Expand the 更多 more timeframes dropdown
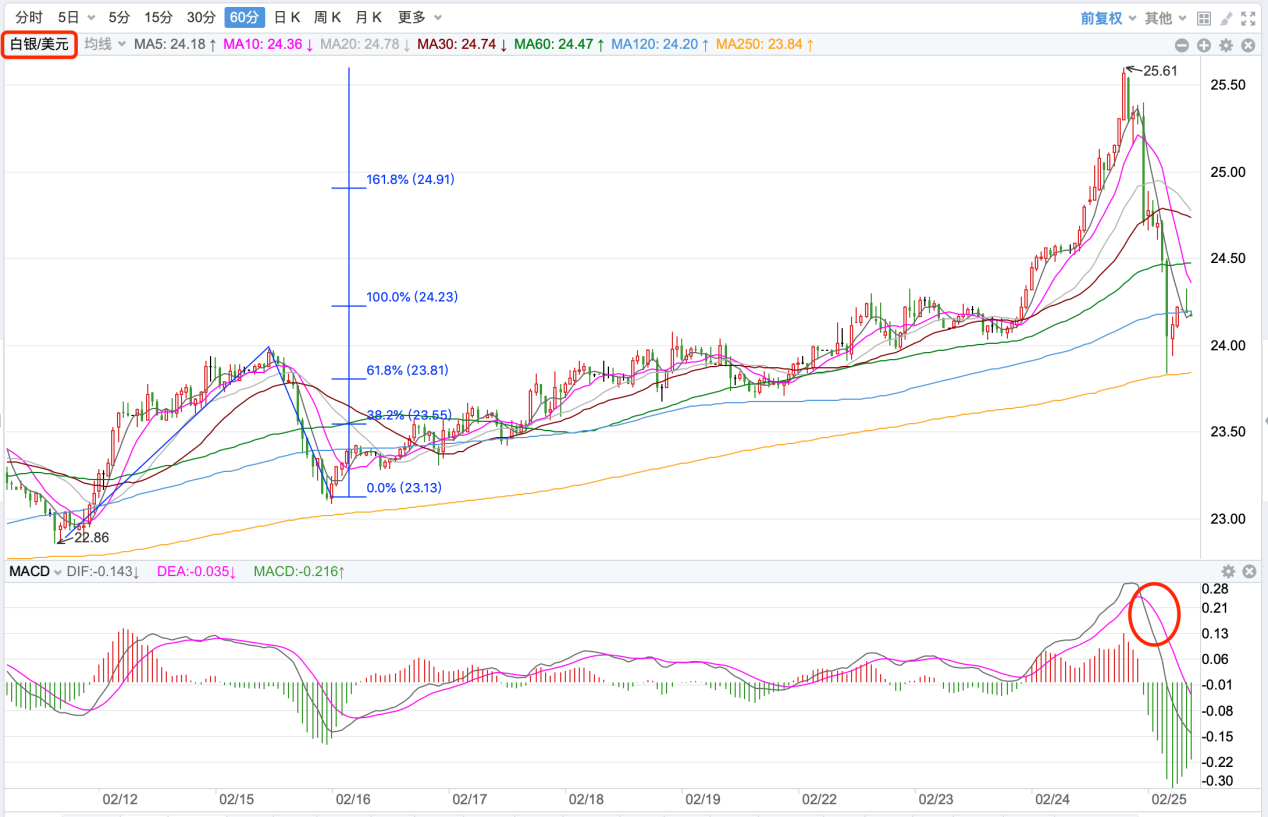Viewport: 1268px width, 817px height. point(420,17)
